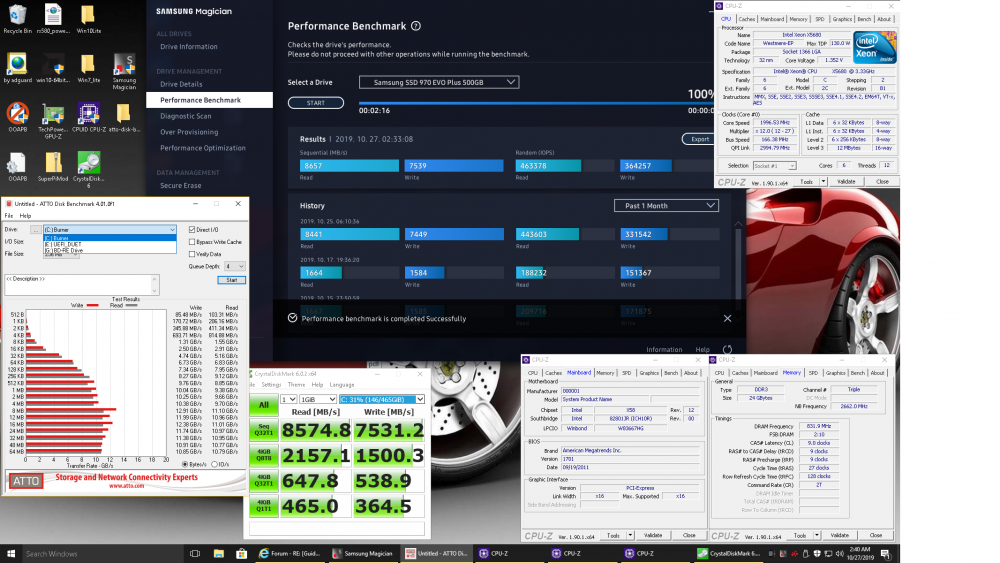Click the drive browse '...' button in ATTO

[35, 230]
